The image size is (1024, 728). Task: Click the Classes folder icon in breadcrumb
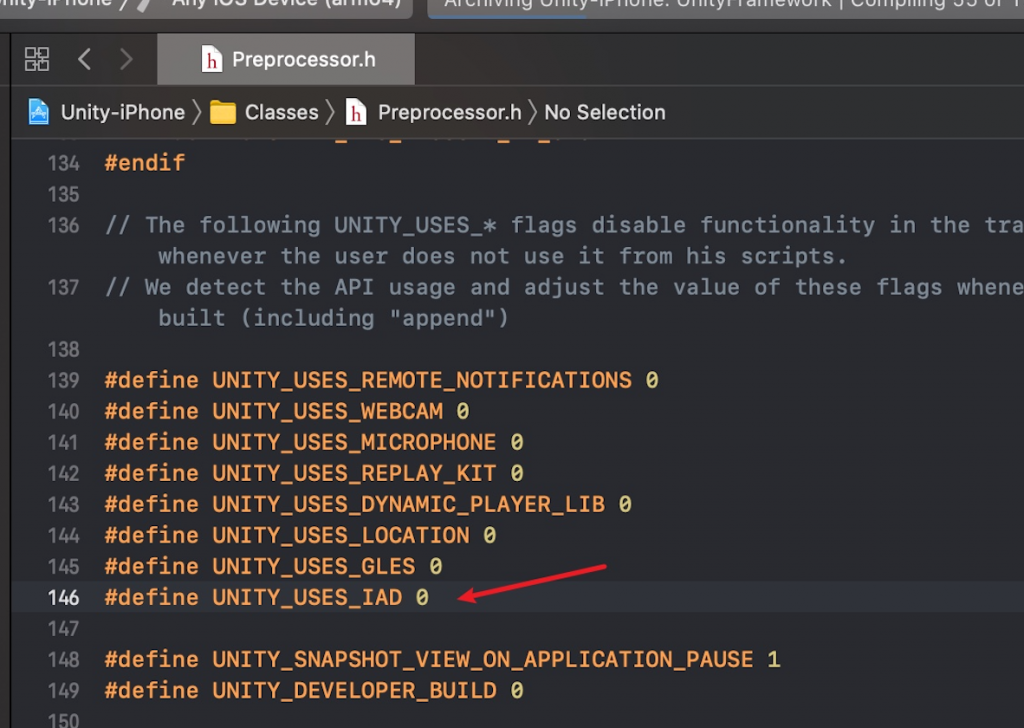click(223, 112)
